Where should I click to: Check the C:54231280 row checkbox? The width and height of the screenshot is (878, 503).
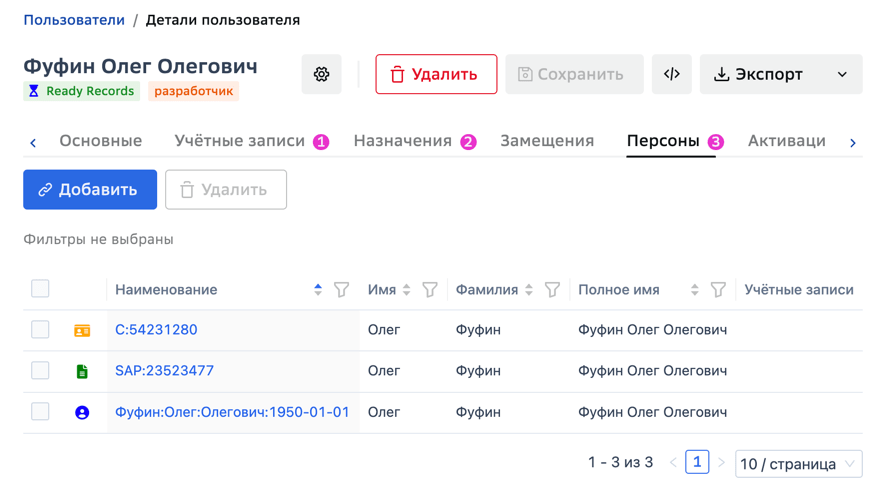pos(40,329)
